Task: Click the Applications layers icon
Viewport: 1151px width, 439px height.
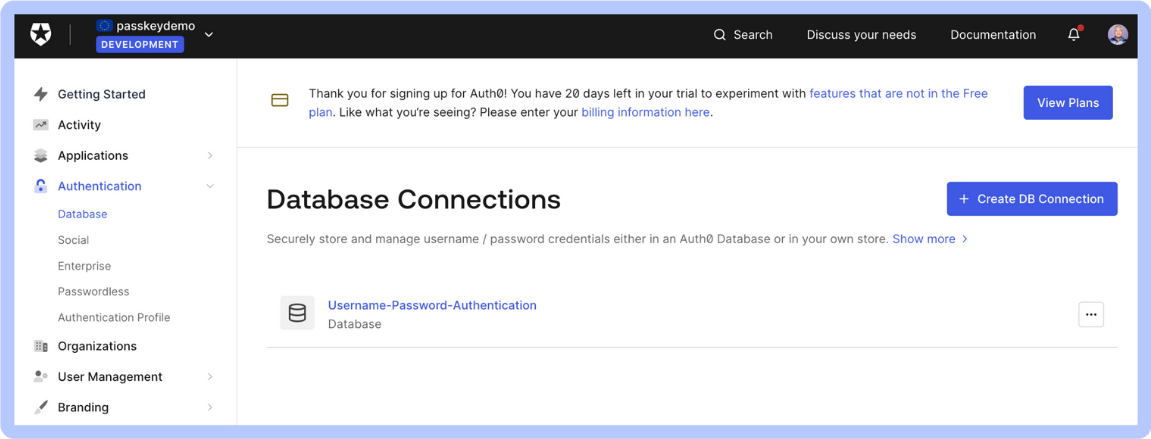Action: (41, 156)
